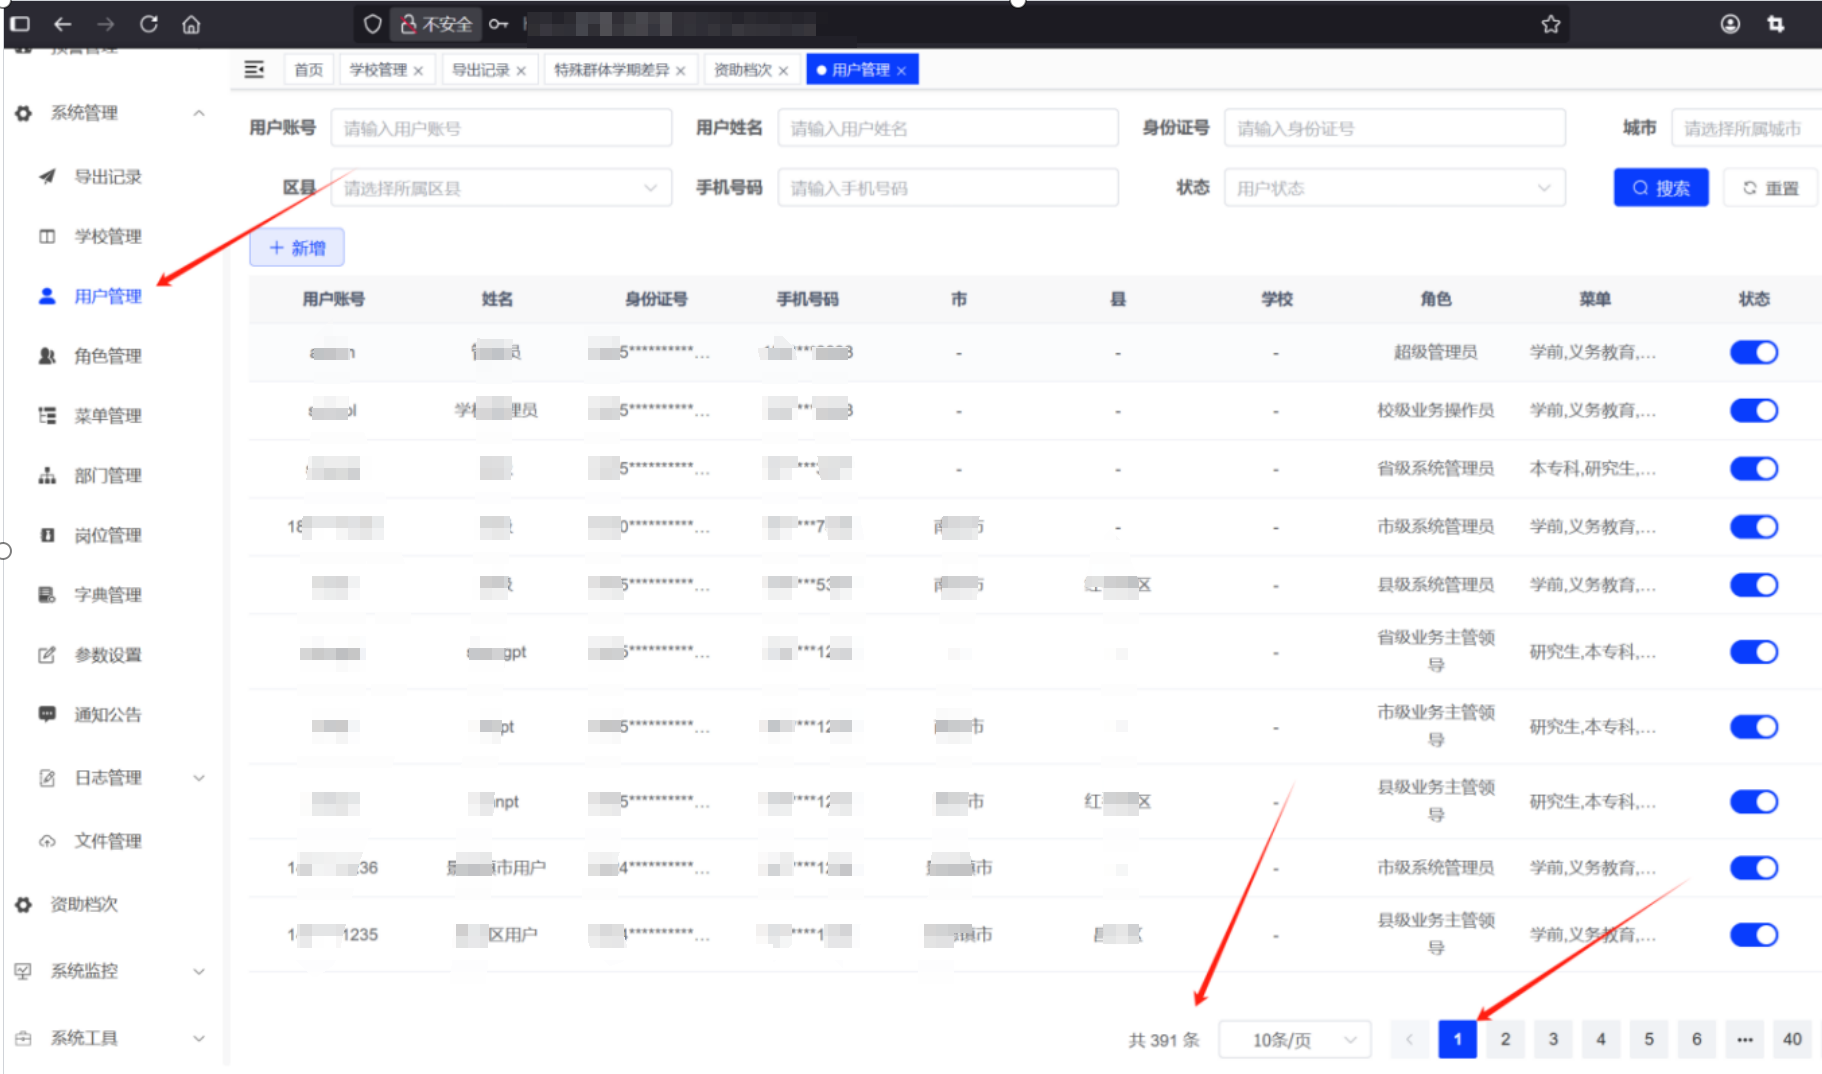The width and height of the screenshot is (1822, 1074).
Task: Click the browser screenshot crop icon
Action: point(1776,24)
